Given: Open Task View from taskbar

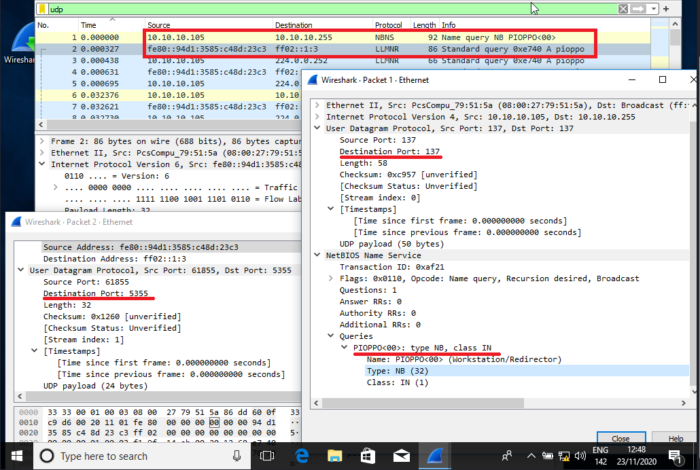Looking at the screenshot, I should [x=267, y=456].
